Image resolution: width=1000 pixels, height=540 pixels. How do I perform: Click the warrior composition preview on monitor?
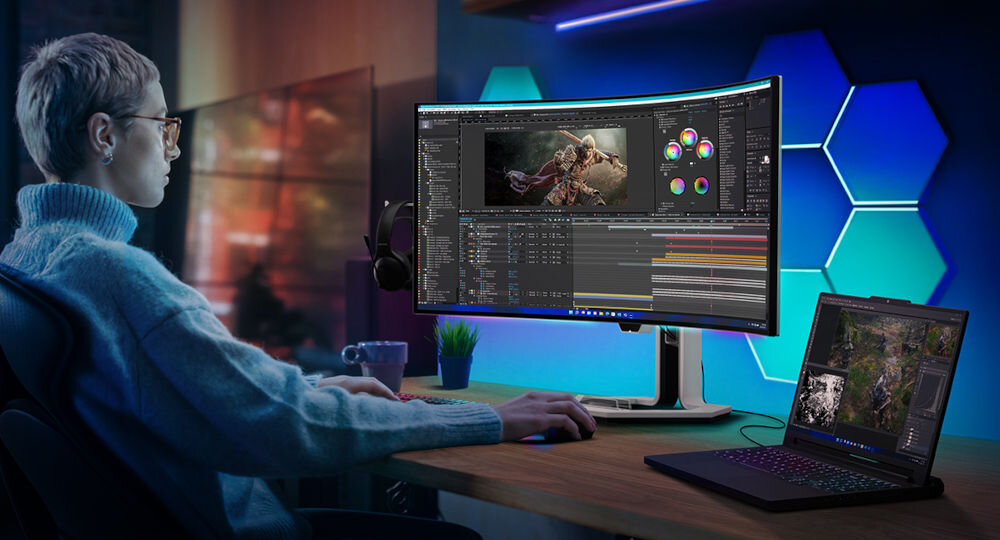point(555,167)
